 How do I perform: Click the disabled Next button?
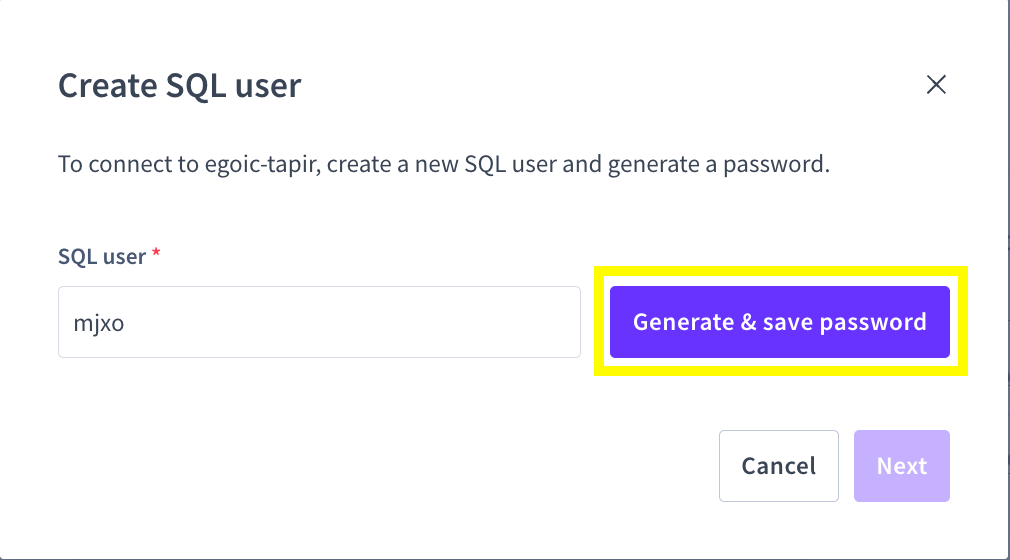tap(901, 466)
